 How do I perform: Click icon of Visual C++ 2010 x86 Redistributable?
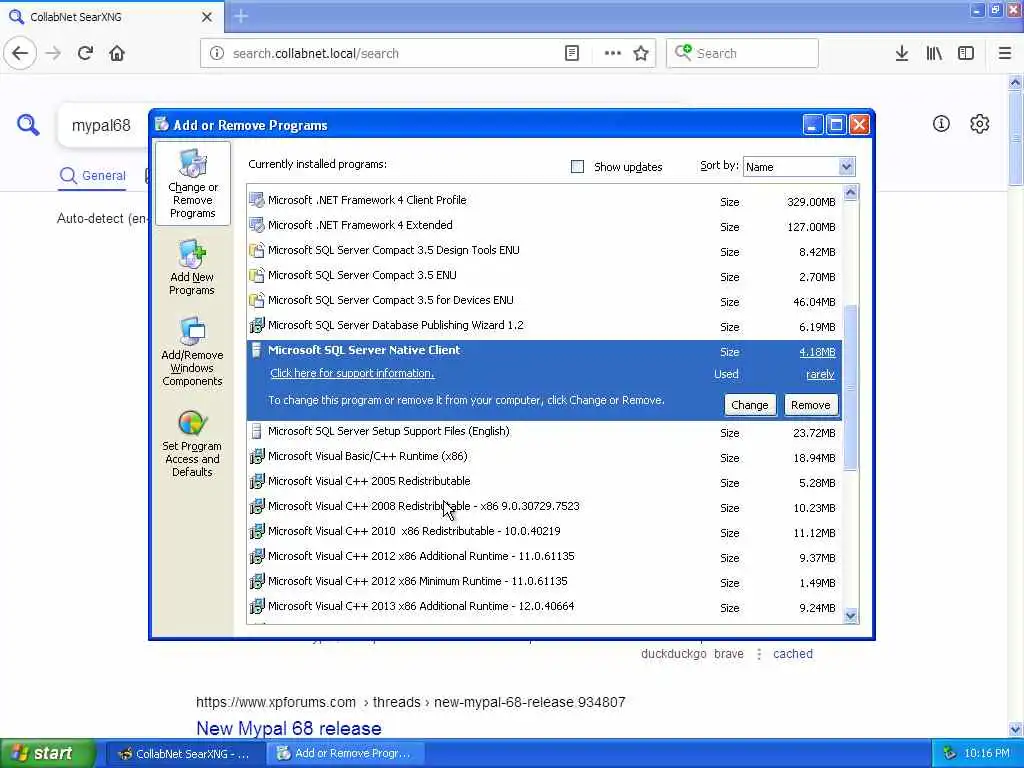click(257, 532)
